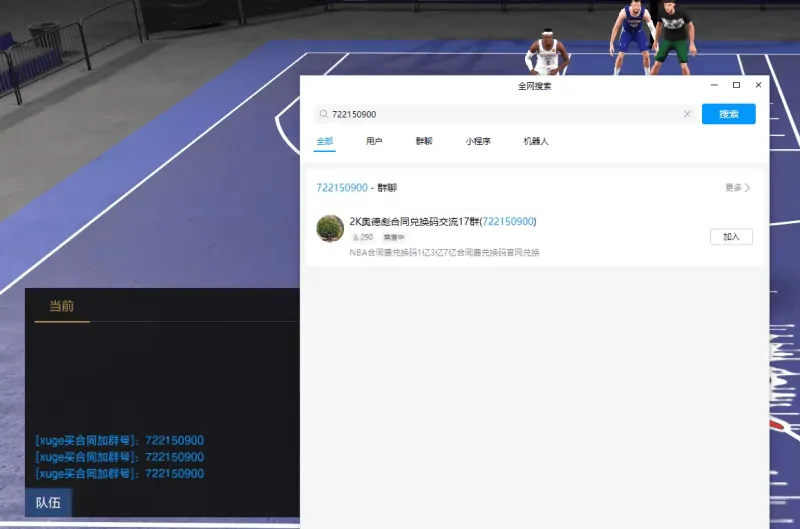
Task: Close the 全网搜索 search window
Action: click(758, 86)
